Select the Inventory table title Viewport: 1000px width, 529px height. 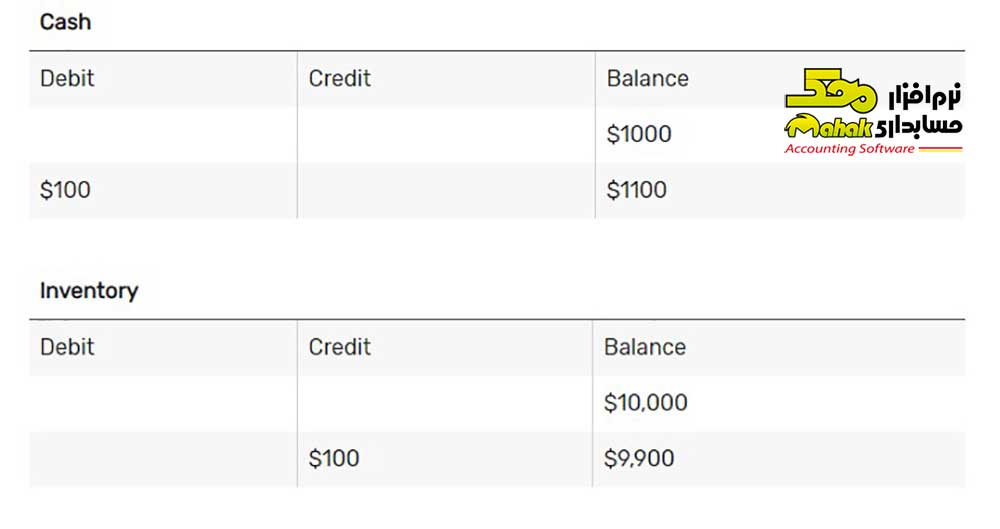(89, 291)
